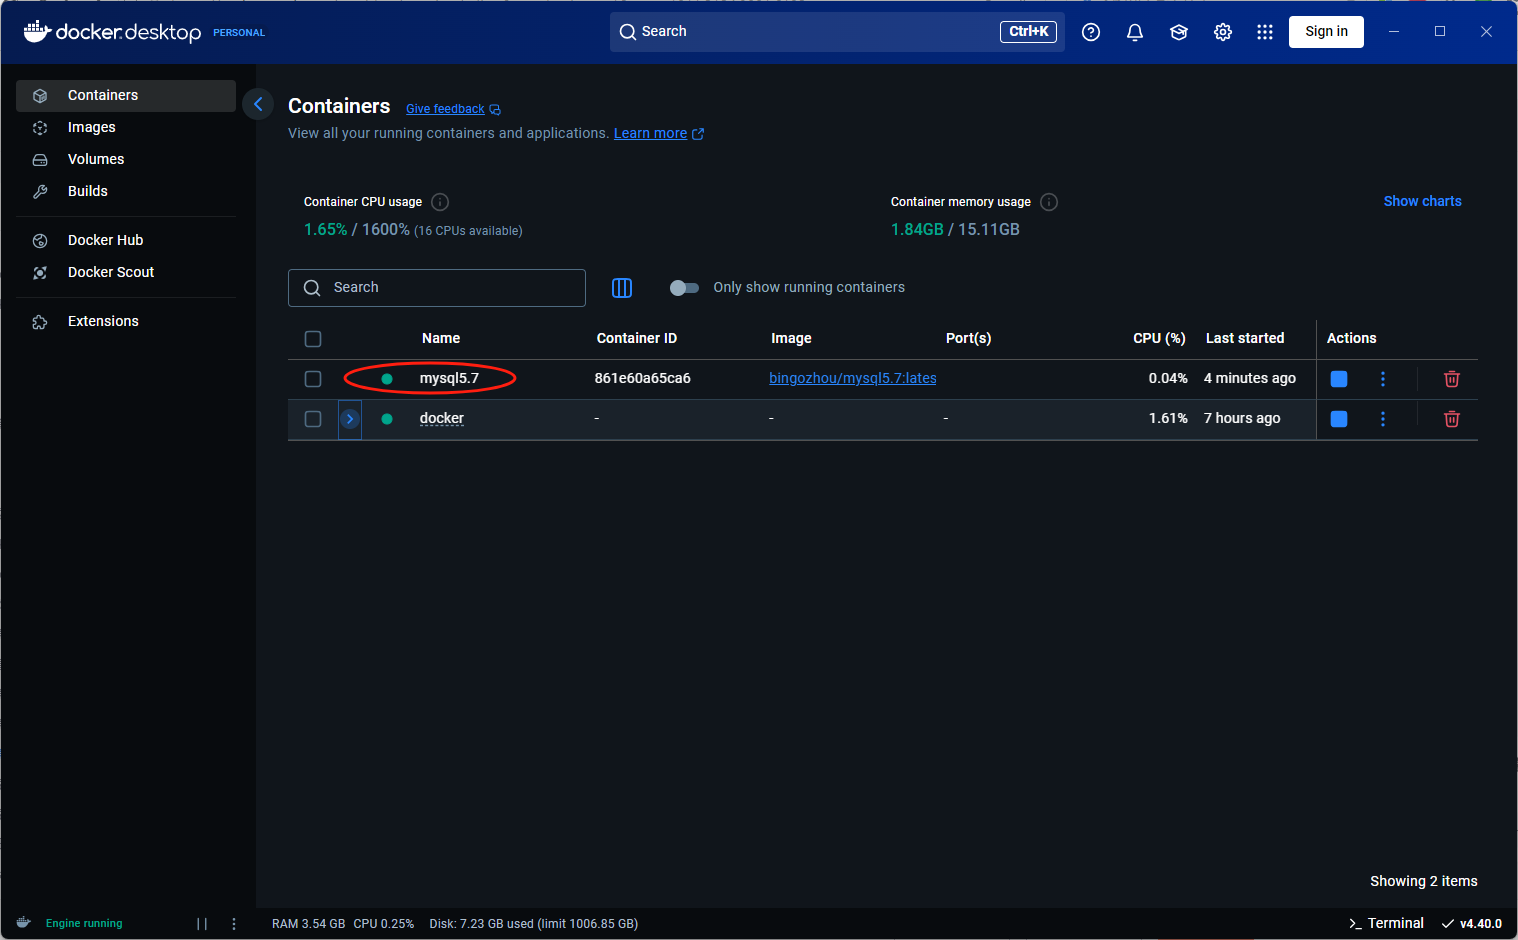Image resolution: width=1518 pixels, height=940 pixels.
Task: Open the Volumes sidebar section
Action: tap(126, 159)
